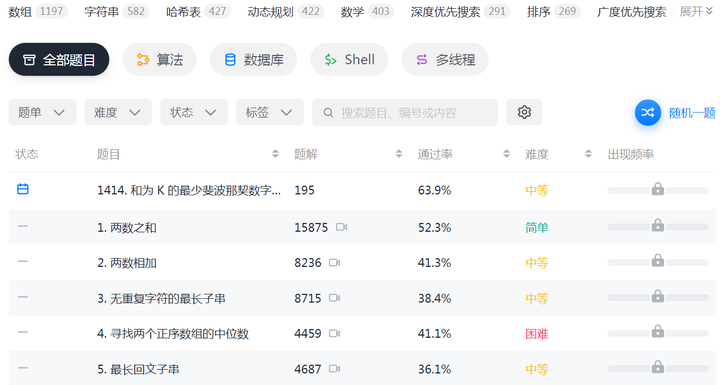Toggle sorting on 题解 column
Viewport: 720px width, 385px height.
click(x=399, y=154)
